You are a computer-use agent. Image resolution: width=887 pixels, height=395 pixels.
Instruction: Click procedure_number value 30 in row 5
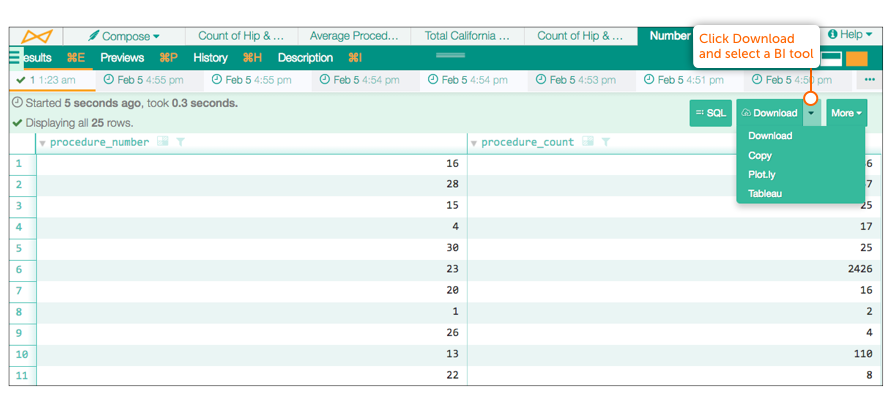[x=452, y=248]
